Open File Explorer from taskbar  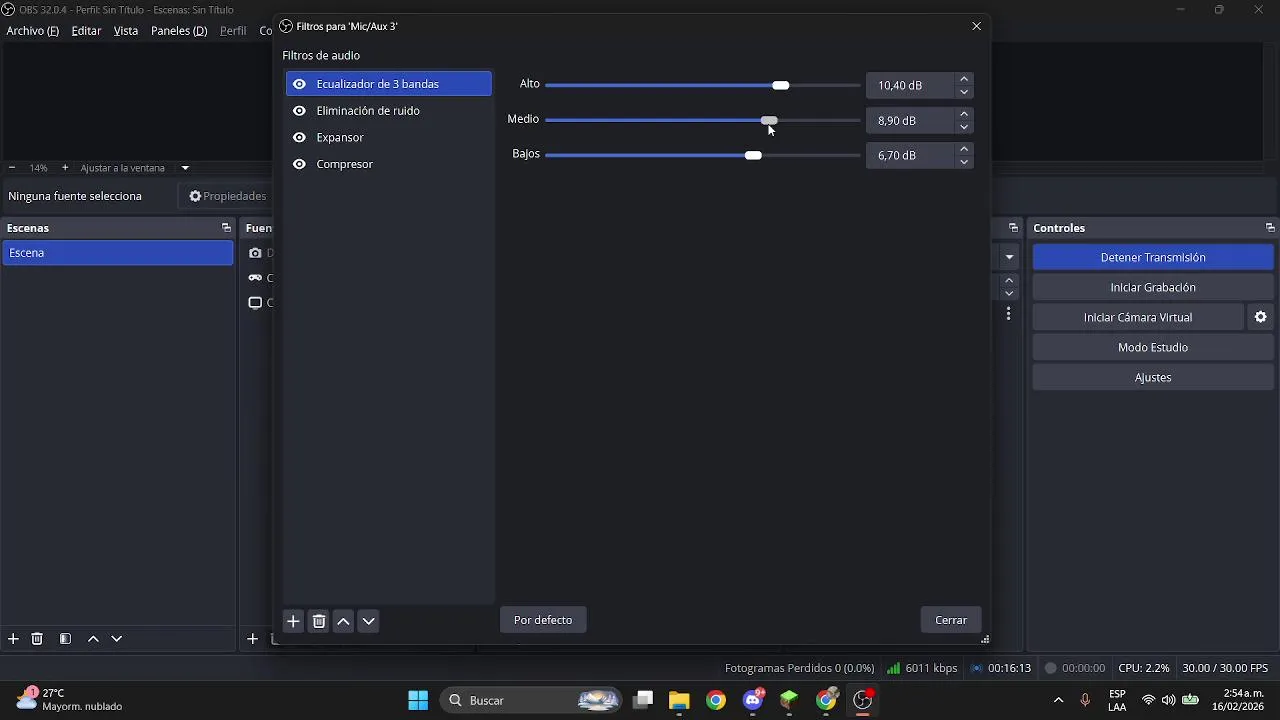click(679, 700)
